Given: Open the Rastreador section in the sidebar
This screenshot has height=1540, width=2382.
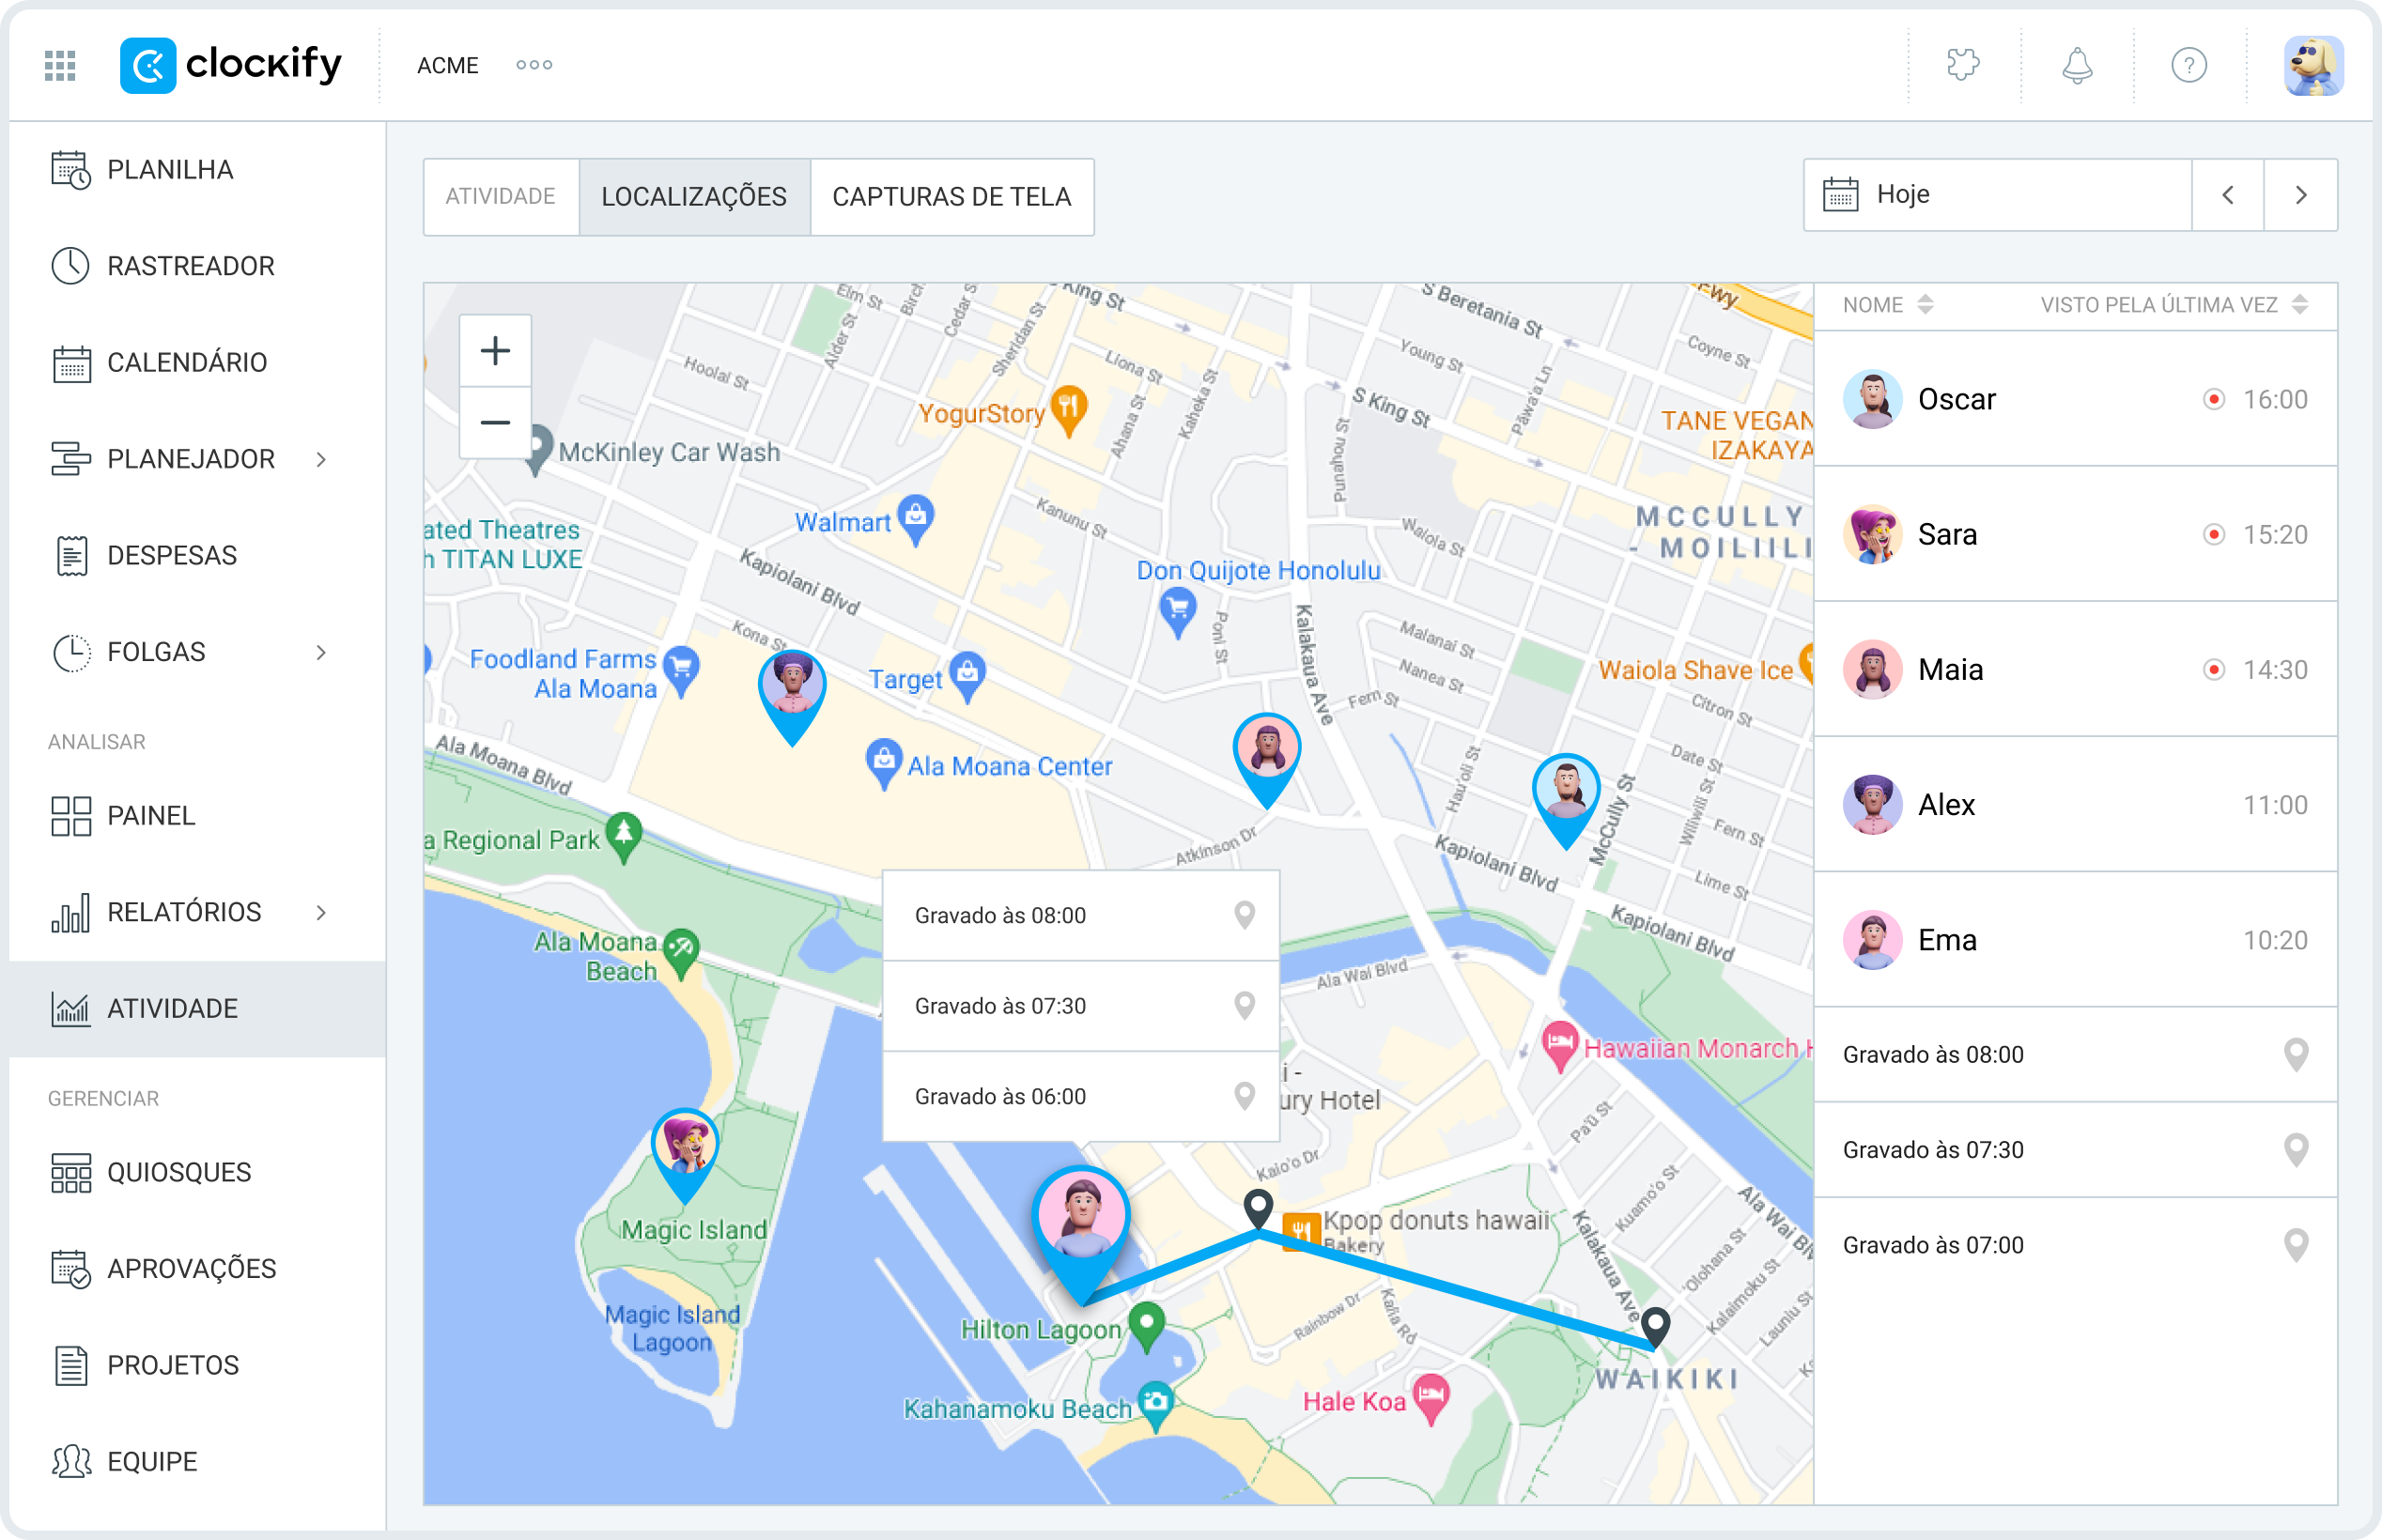Looking at the screenshot, I should click(x=190, y=265).
